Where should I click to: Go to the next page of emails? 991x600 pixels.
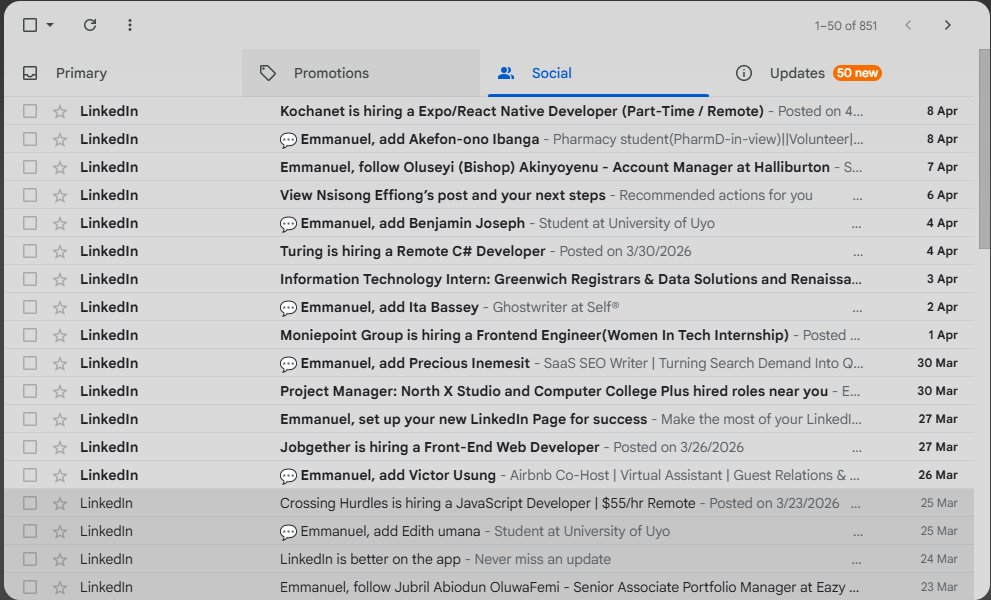coord(947,25)
